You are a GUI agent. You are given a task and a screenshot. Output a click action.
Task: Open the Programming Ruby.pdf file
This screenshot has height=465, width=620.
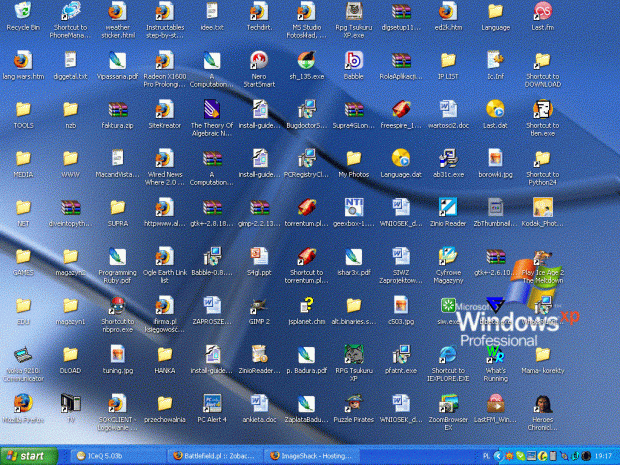click(x=117, y=256)
